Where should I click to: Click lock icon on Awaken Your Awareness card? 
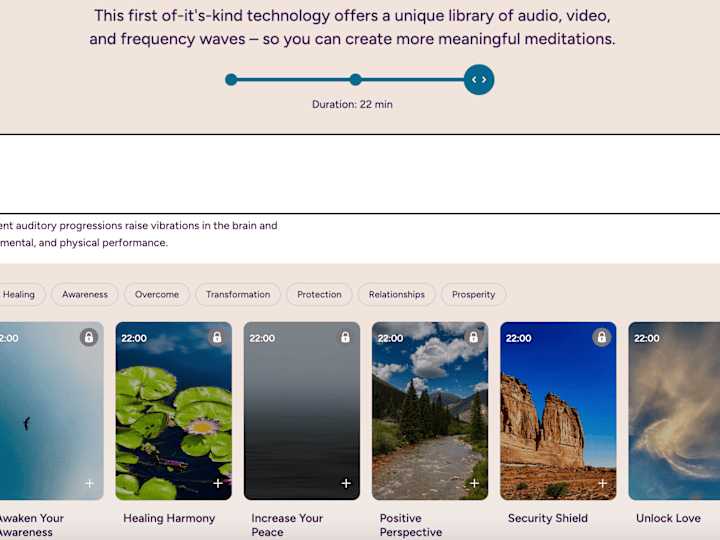coord(89,337)
